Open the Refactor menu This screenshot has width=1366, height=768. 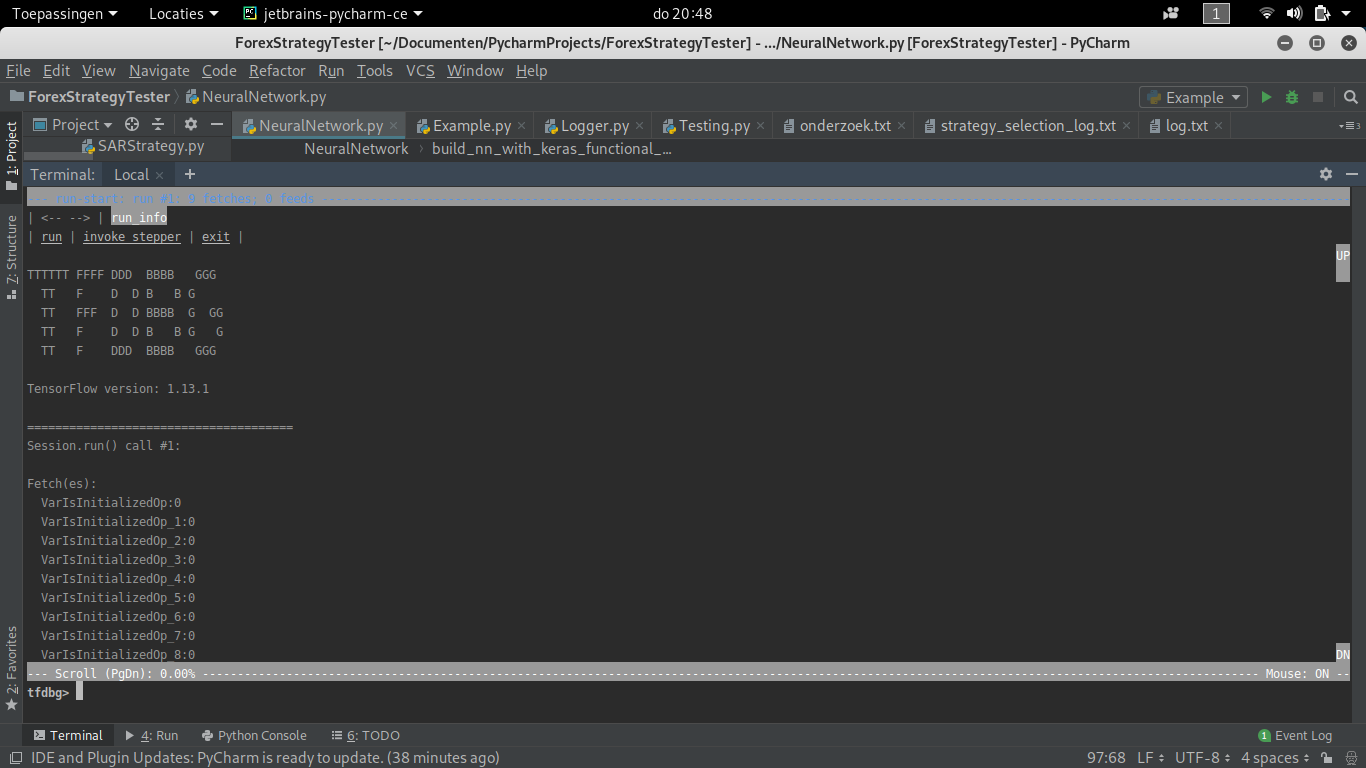click(x=277, y=70)
